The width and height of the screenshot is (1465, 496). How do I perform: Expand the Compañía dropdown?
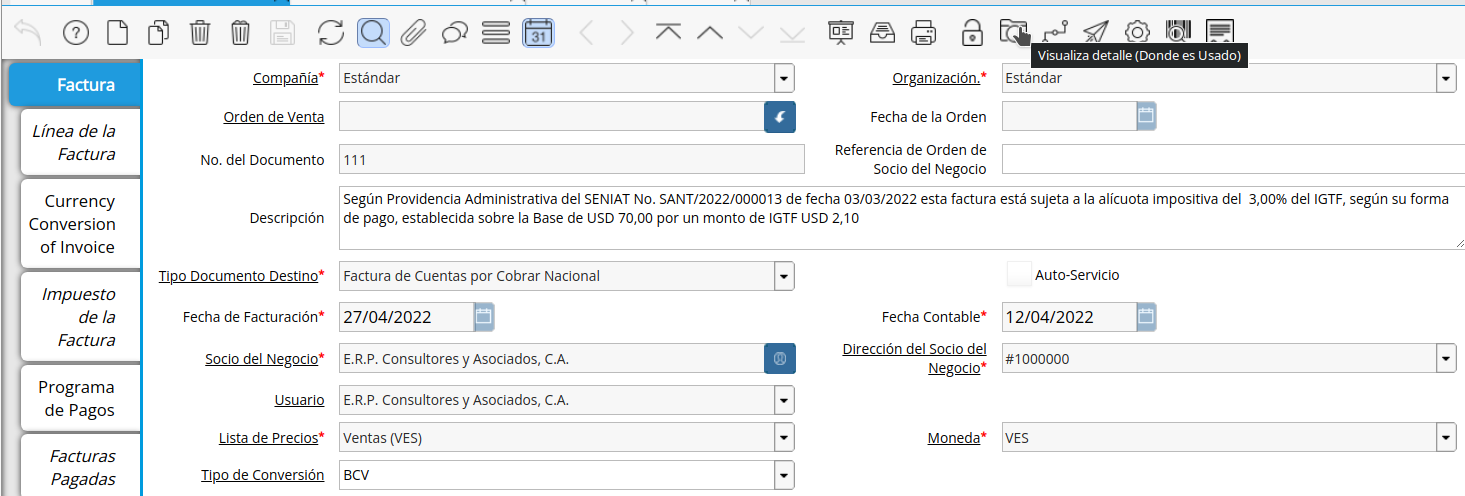click(x=784, y=78)
